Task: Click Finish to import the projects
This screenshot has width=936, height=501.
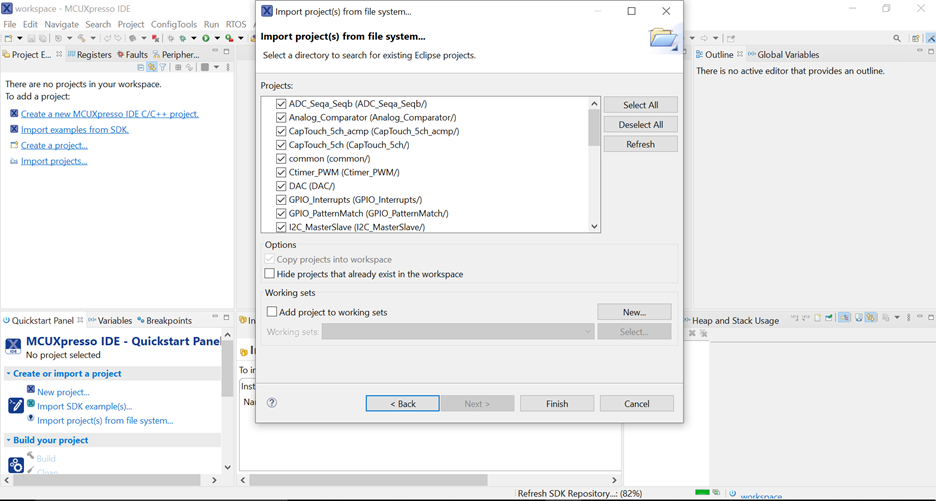Action: [557, 404]
